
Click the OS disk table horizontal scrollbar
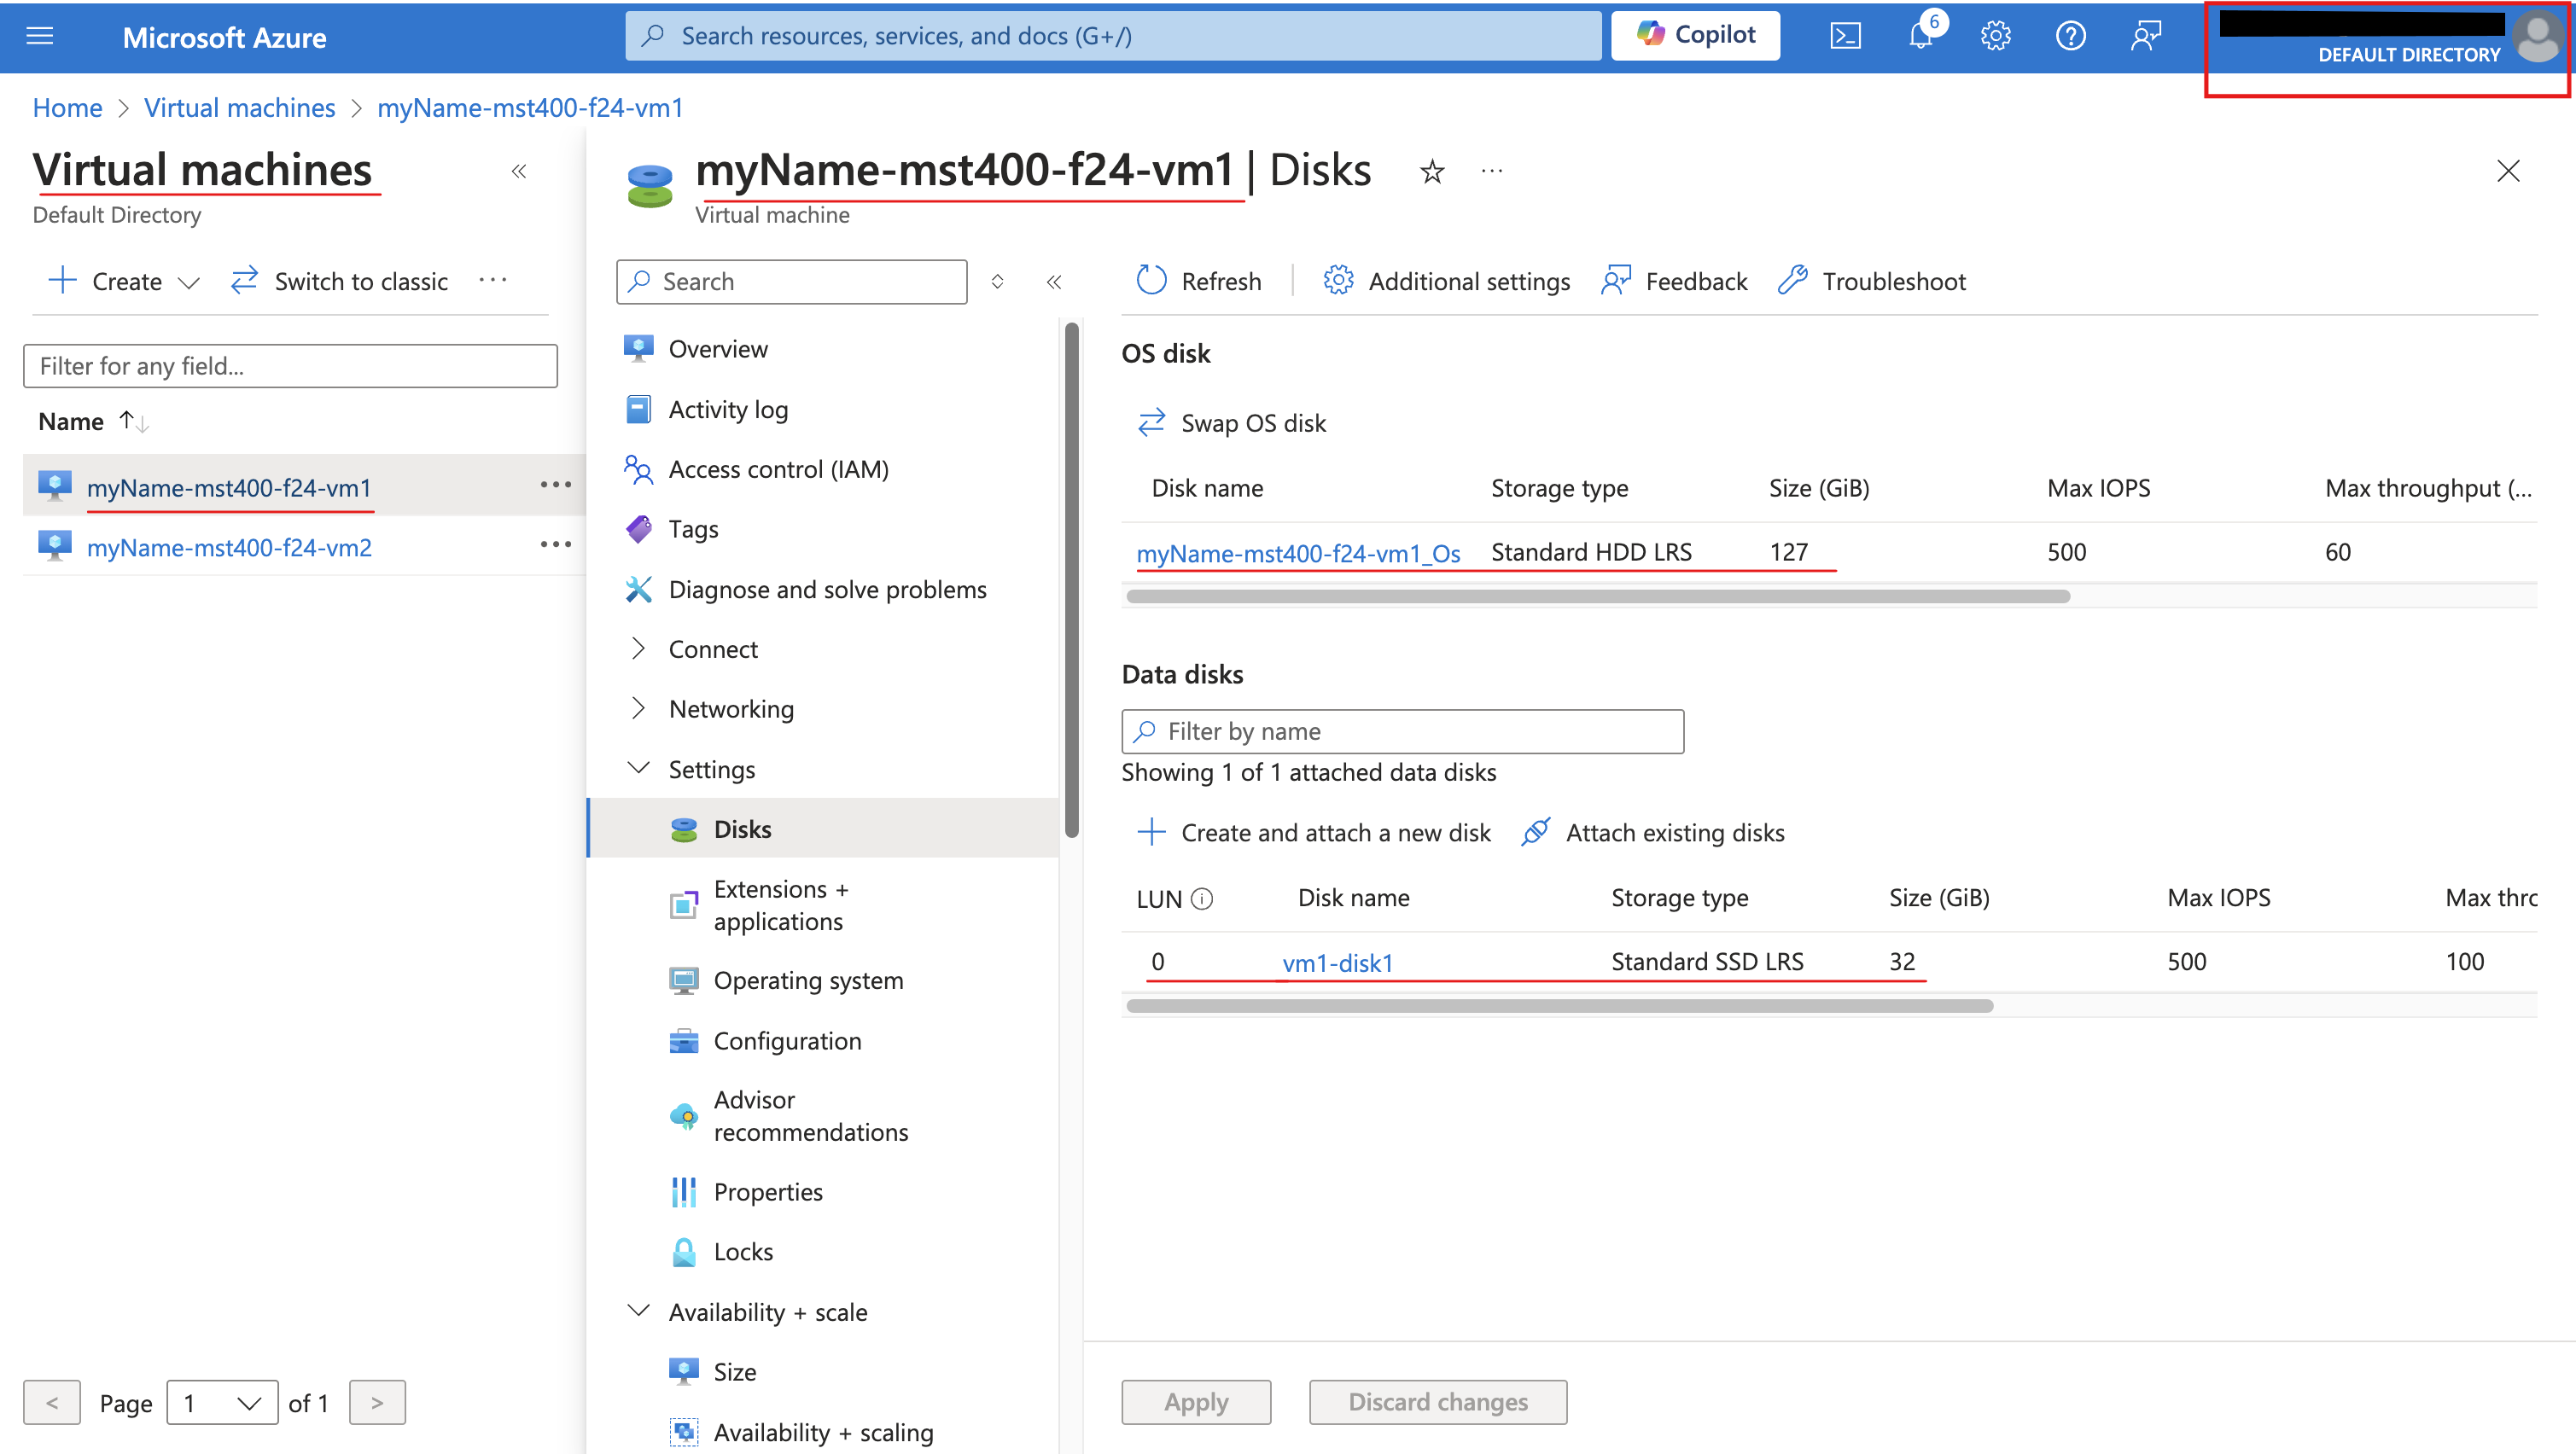(x=1598, y=597)
